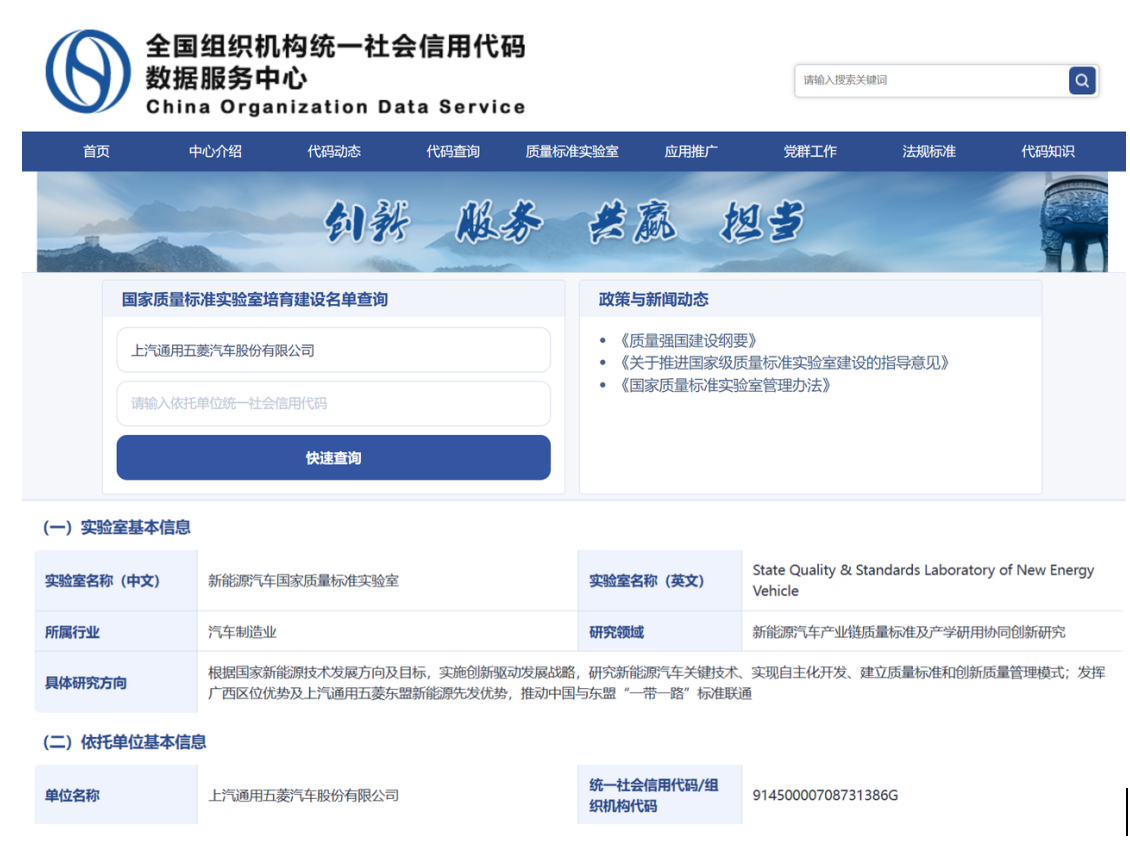Click 上汽通用五菱汽车股份有限公司 in the 单位名称 row

coord(303,796)
